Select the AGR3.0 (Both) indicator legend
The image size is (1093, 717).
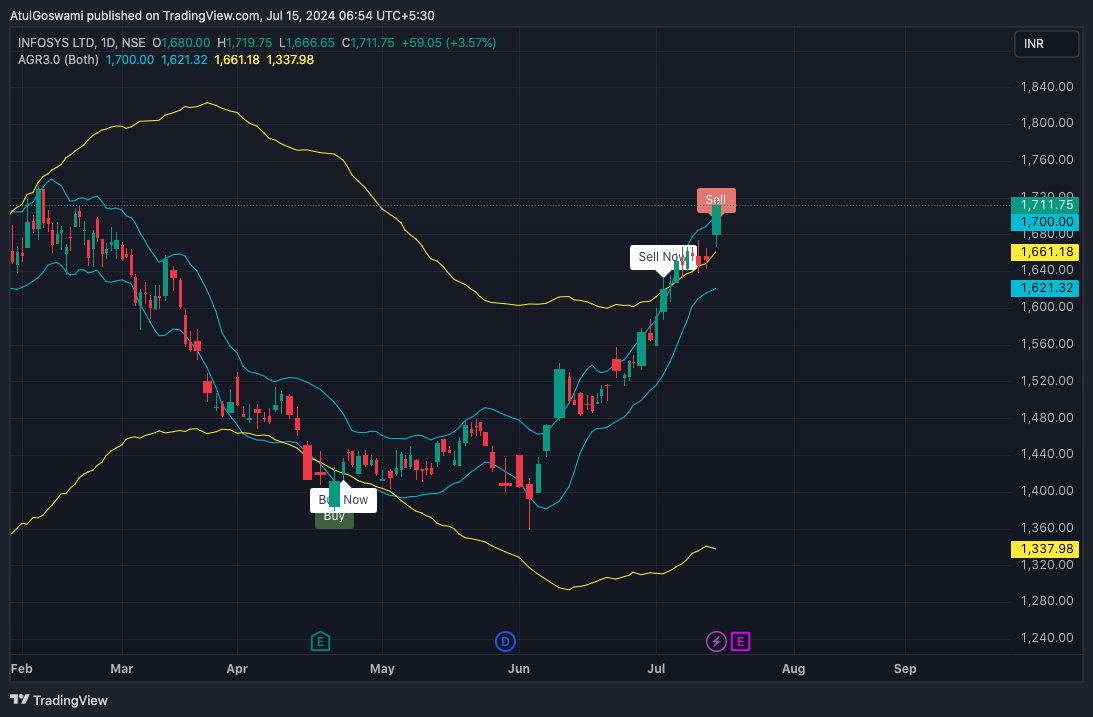point(59,60)
